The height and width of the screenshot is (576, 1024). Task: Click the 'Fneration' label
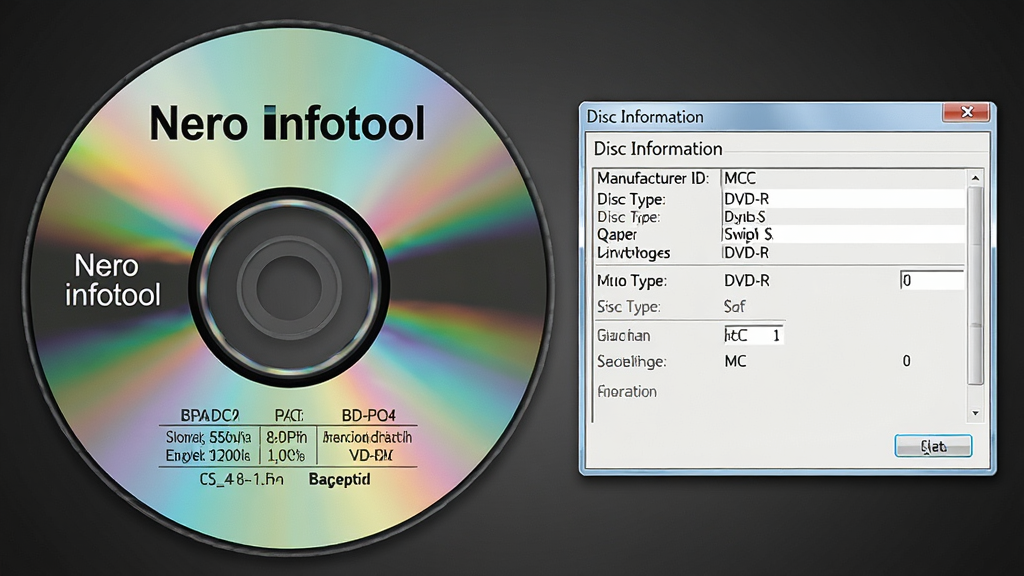(x=627, y=391)
